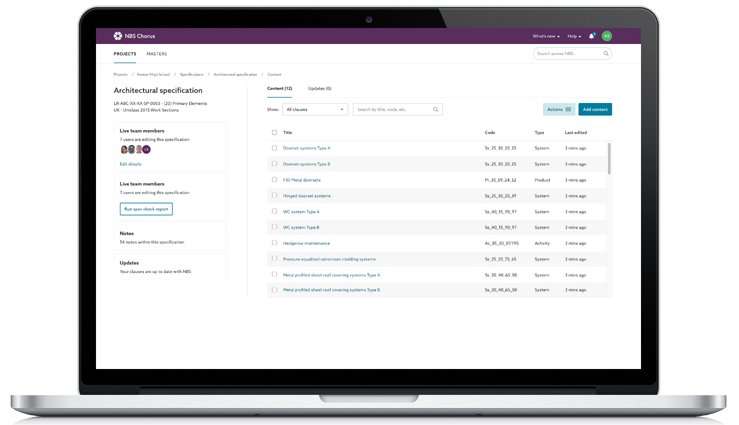This screenshot has width=739, height=425.
Task: Open the green user avatar menu
Action: (607, 36)
